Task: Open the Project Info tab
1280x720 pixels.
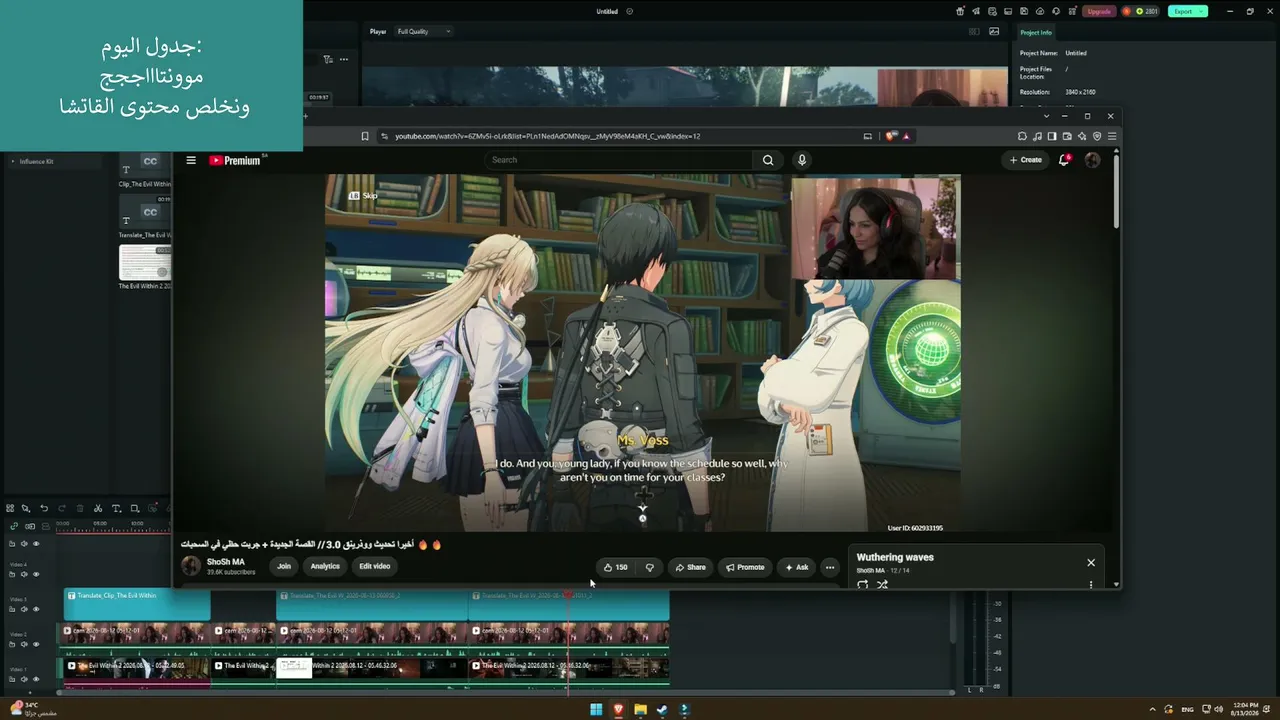Action: (1036, 32)
